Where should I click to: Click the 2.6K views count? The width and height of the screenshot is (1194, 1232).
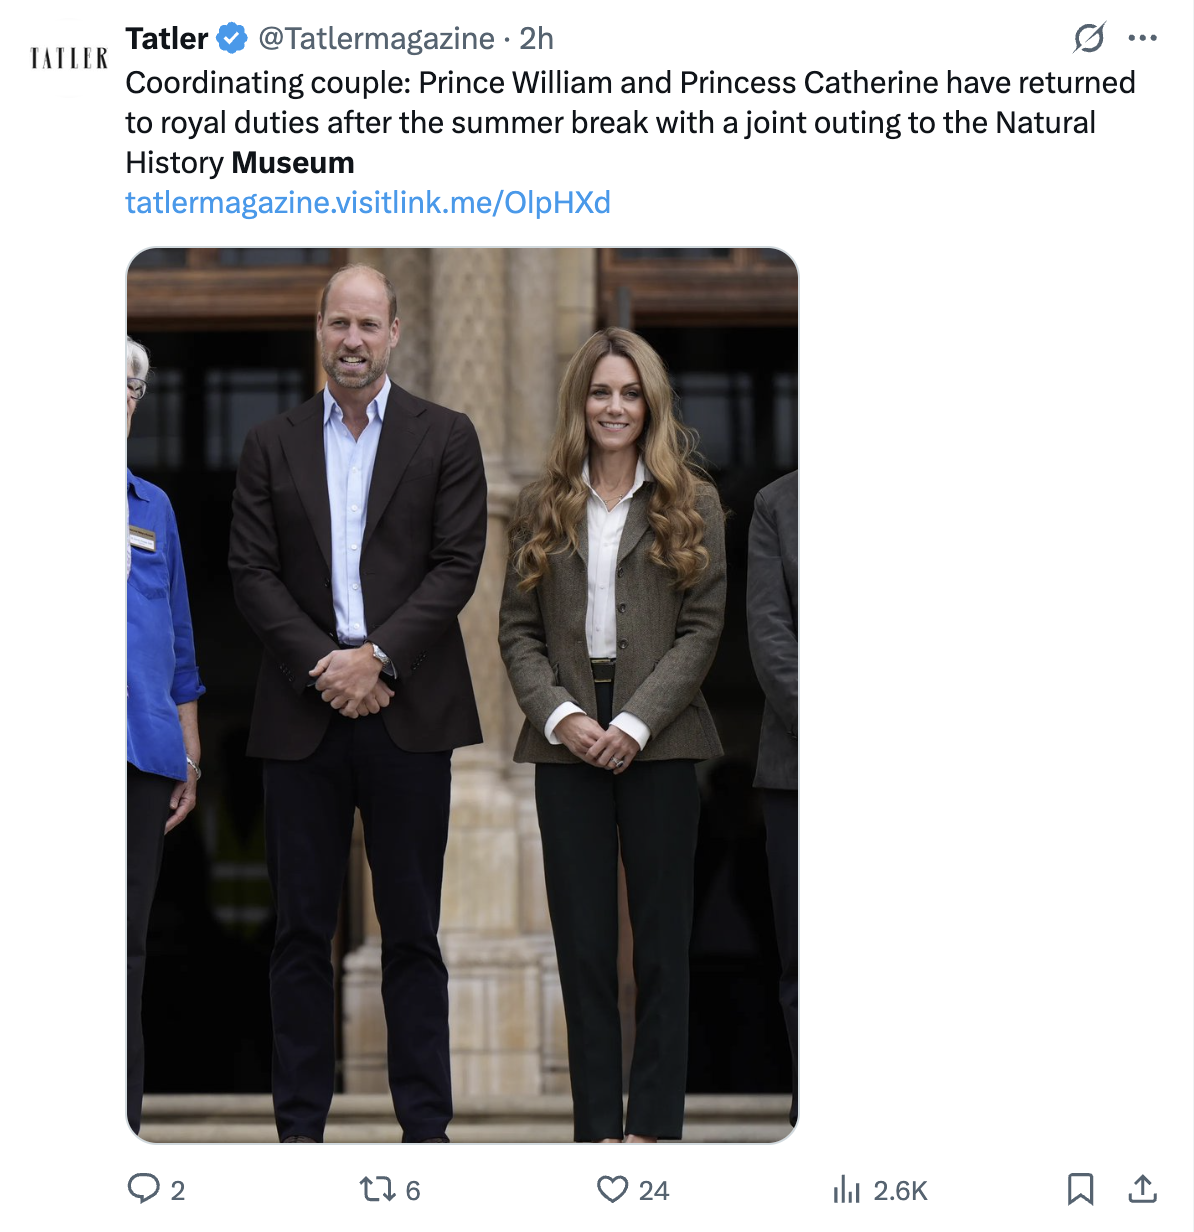tap(900, 1191)
